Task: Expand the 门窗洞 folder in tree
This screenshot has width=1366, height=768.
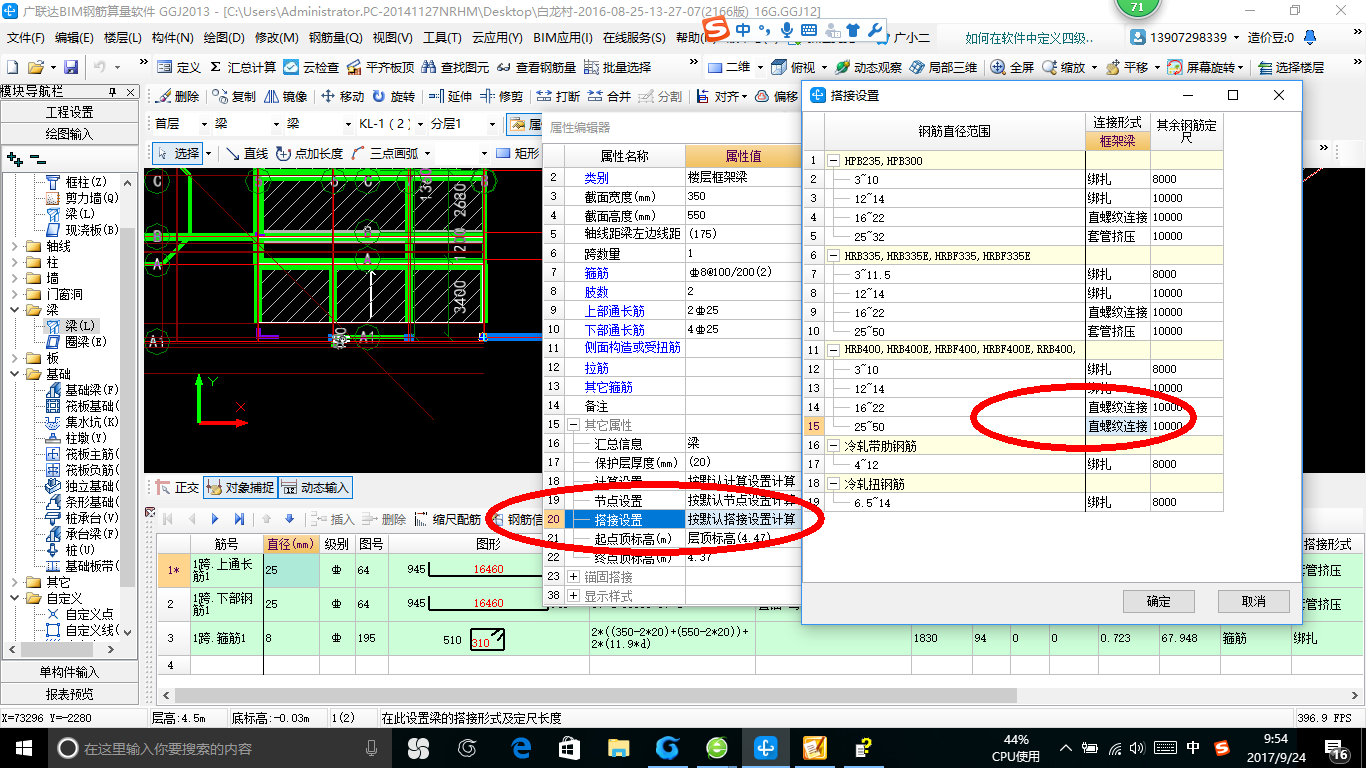Action: click(14, 294)
